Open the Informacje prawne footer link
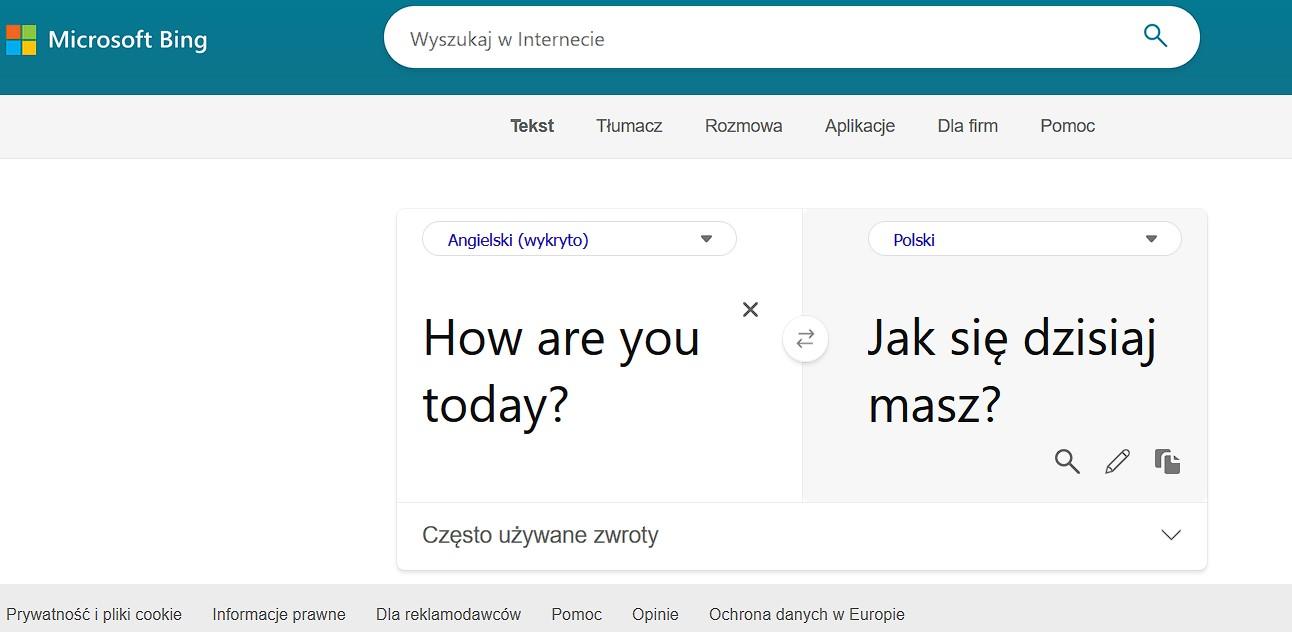The width and height of the screenshot is (1292, 632). pyautogui.click(x=279, y=614)
